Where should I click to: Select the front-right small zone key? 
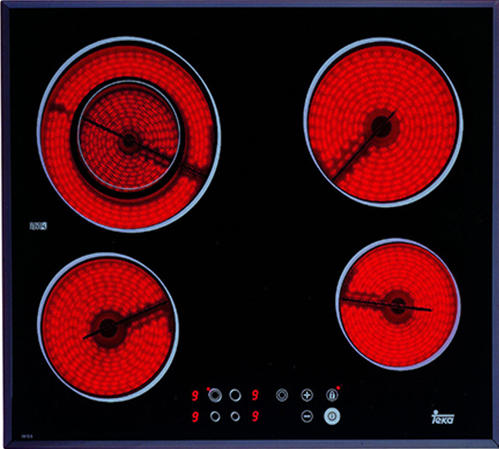pos(235,416)
